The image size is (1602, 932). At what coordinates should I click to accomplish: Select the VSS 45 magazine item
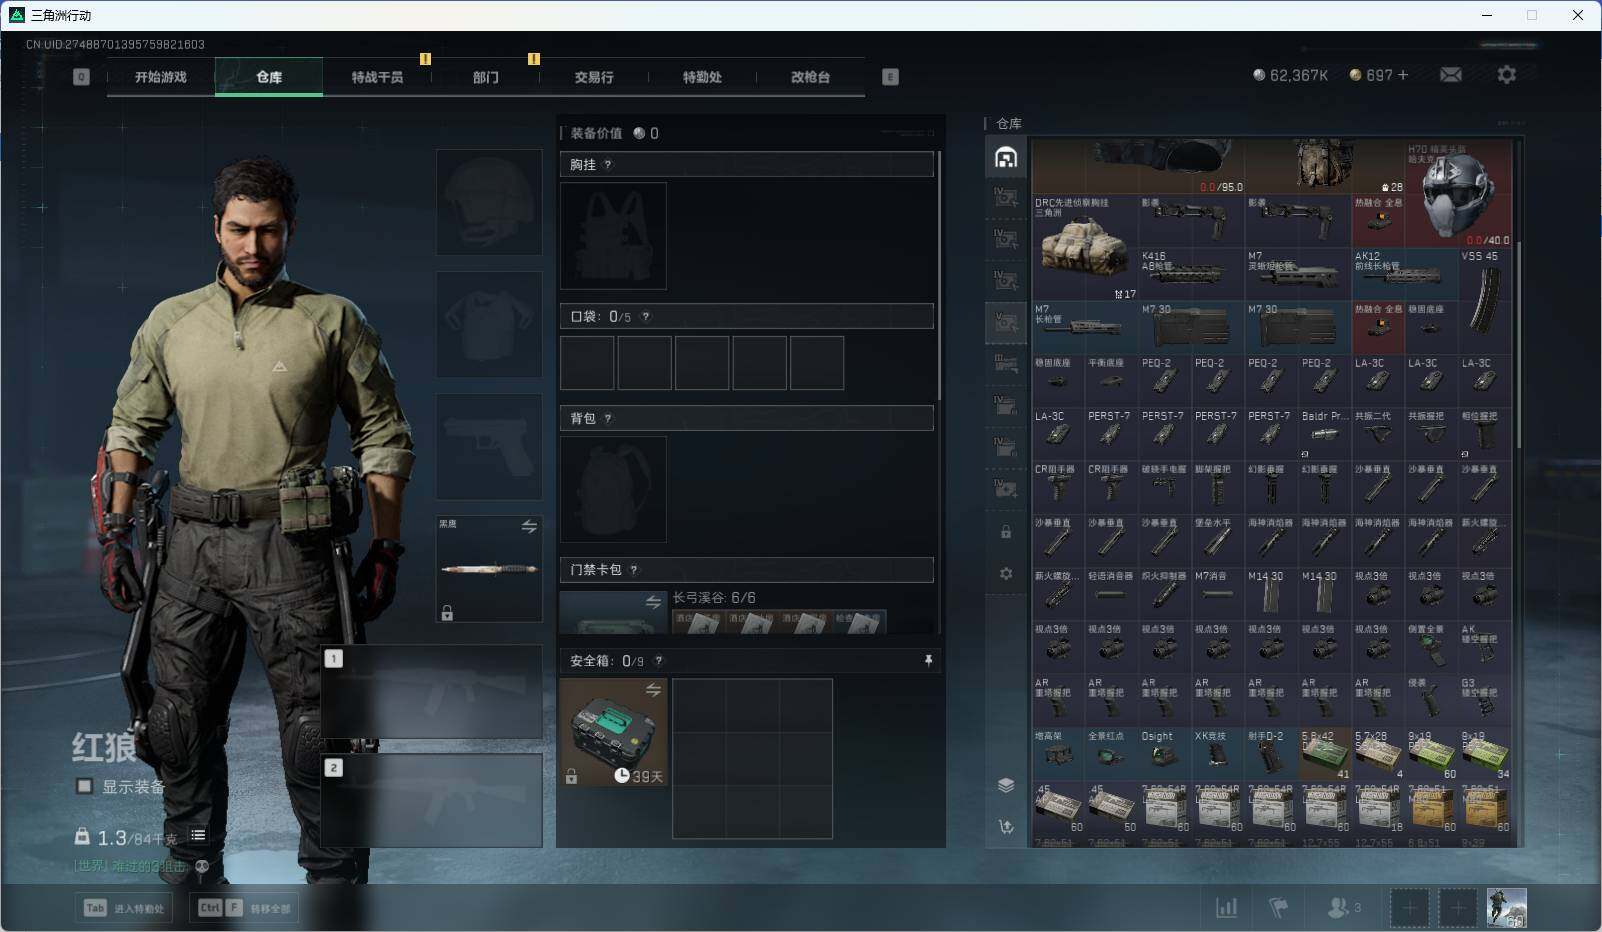tap(1484, 301)
